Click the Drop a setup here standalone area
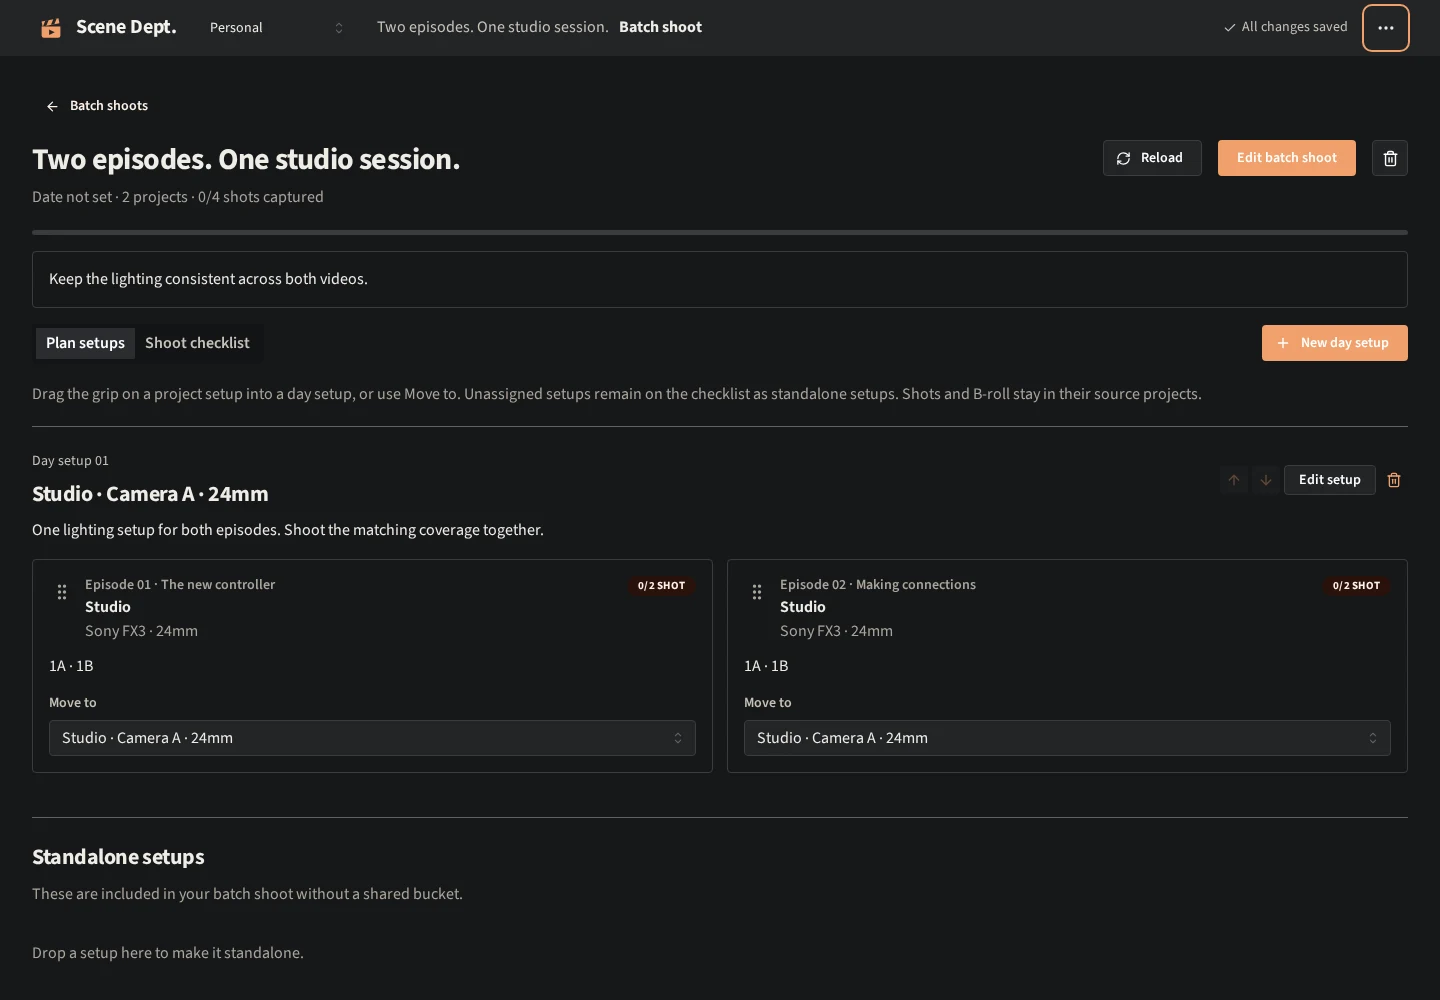This screenshot has width=1440, height=1000. [x=720, y=953]
